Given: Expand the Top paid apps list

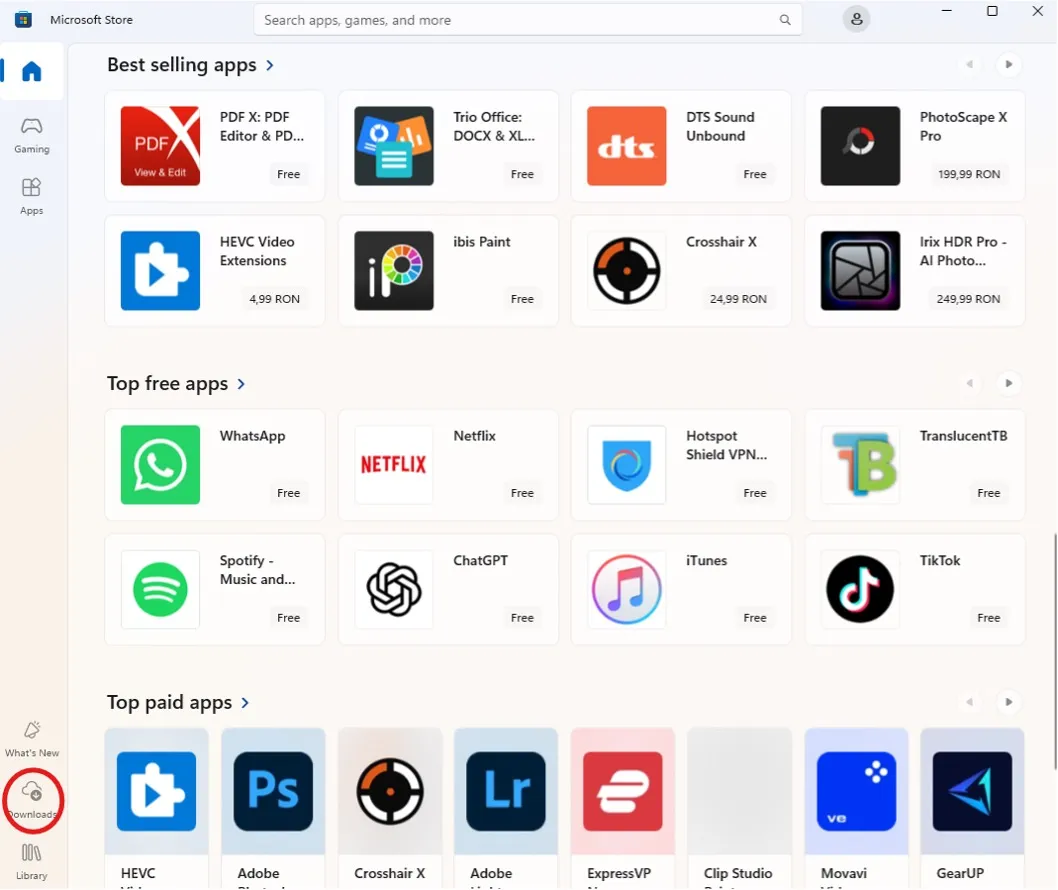Looking at the screenshot, I should [x=245, y=703].
